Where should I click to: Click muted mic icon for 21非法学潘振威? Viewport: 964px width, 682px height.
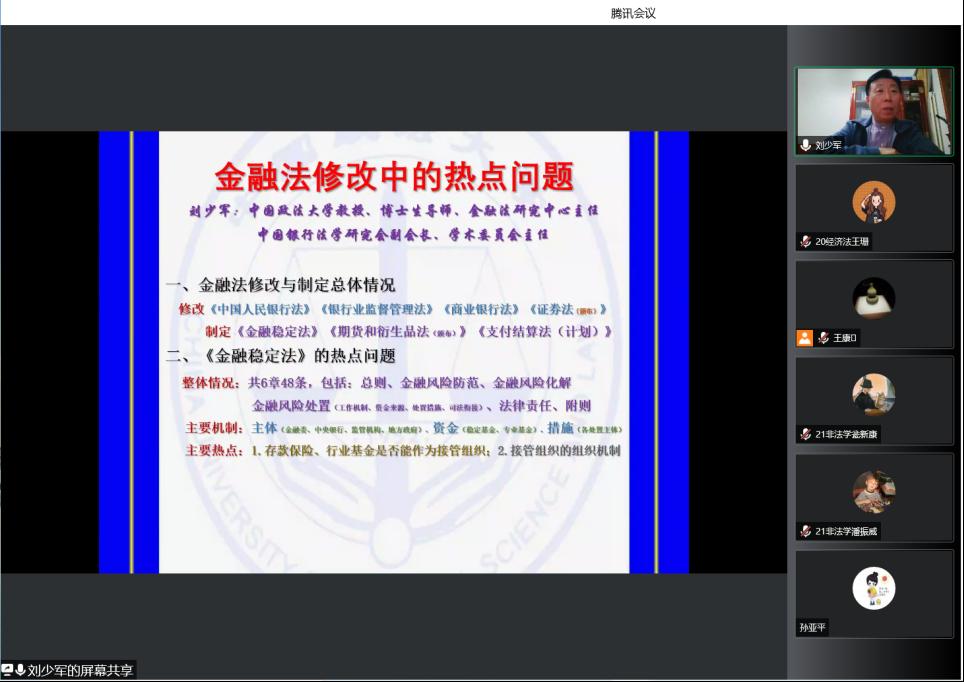tap(805, 531)
